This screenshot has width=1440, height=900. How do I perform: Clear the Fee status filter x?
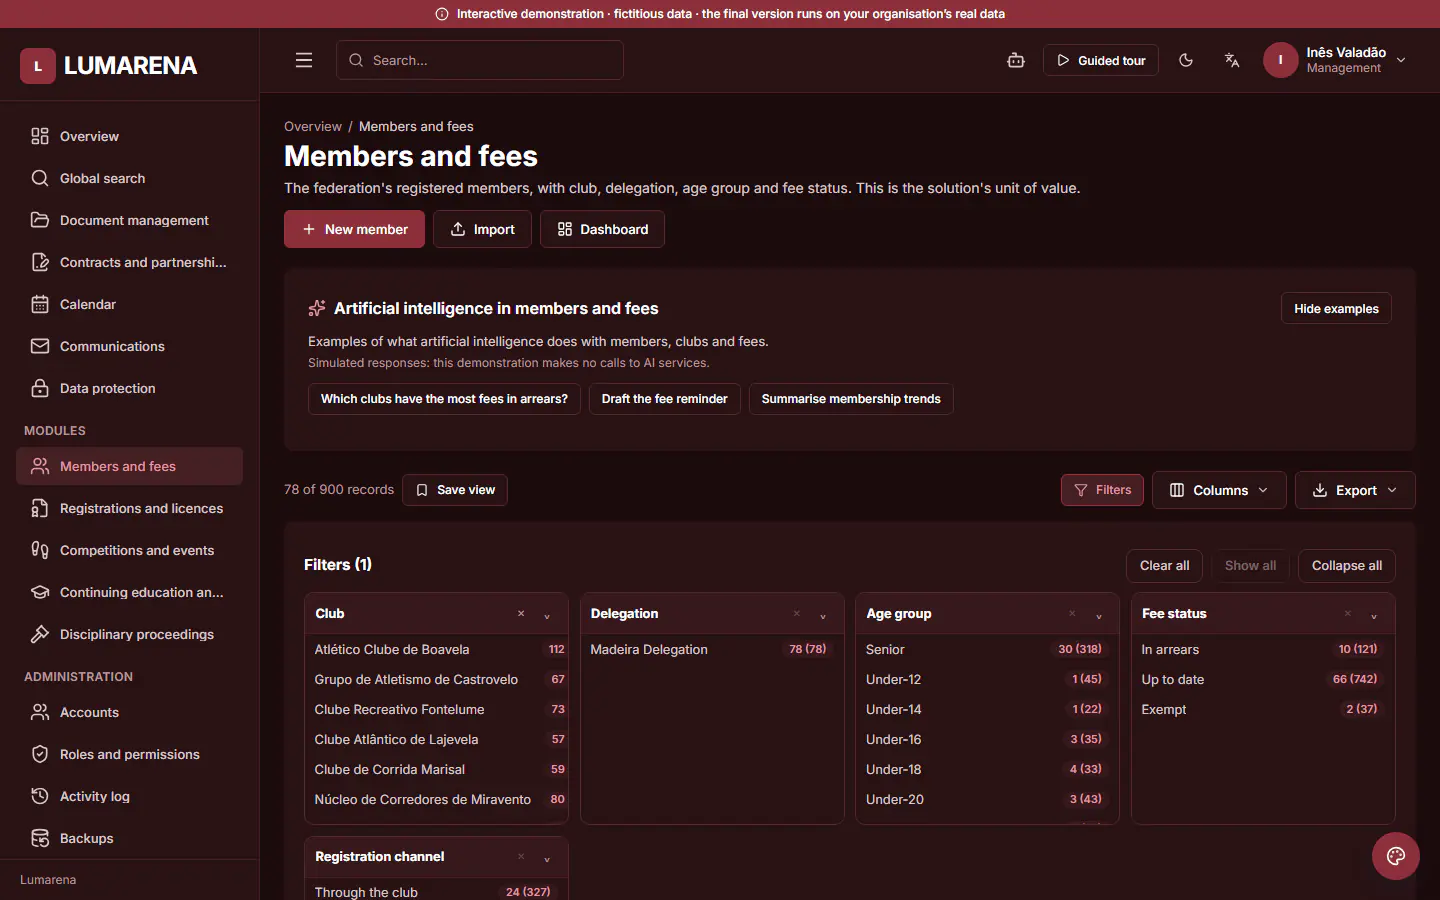[1348, 613]
